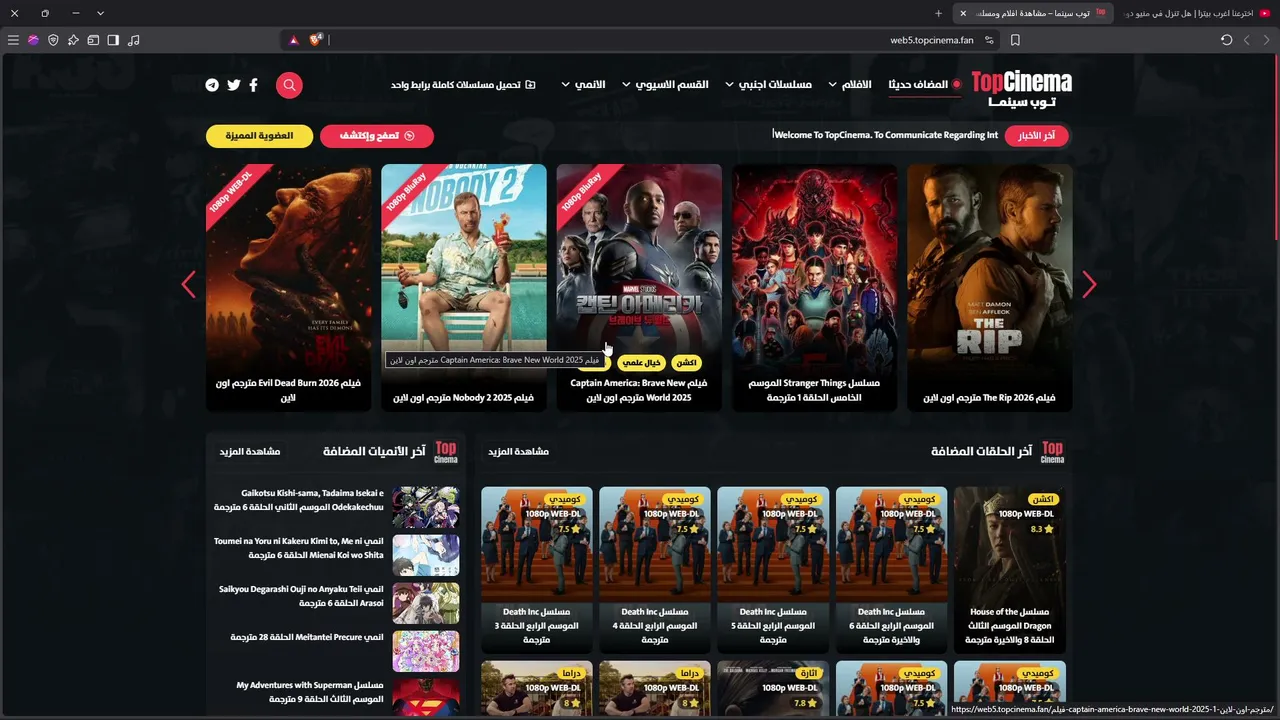This screenshot has width=1280, height=720.
Task: Open My Adventures with Superman episode link
Action: [x=310, y=692]
